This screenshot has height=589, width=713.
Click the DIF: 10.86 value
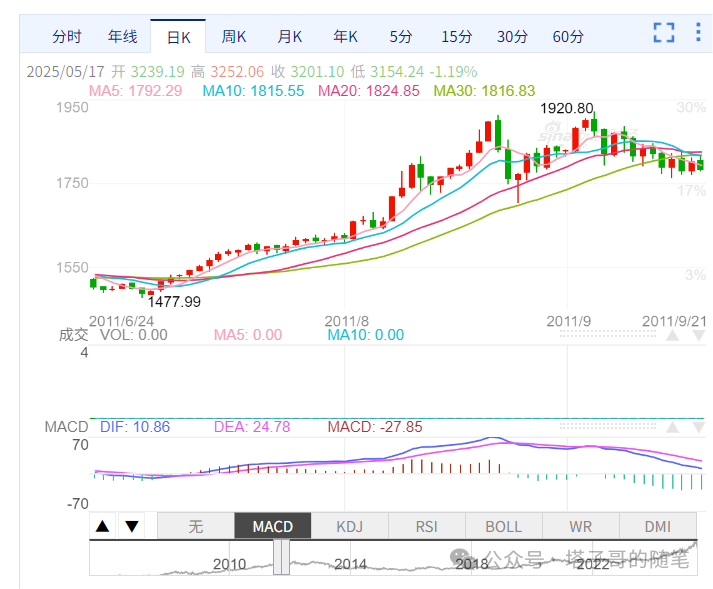135,427
